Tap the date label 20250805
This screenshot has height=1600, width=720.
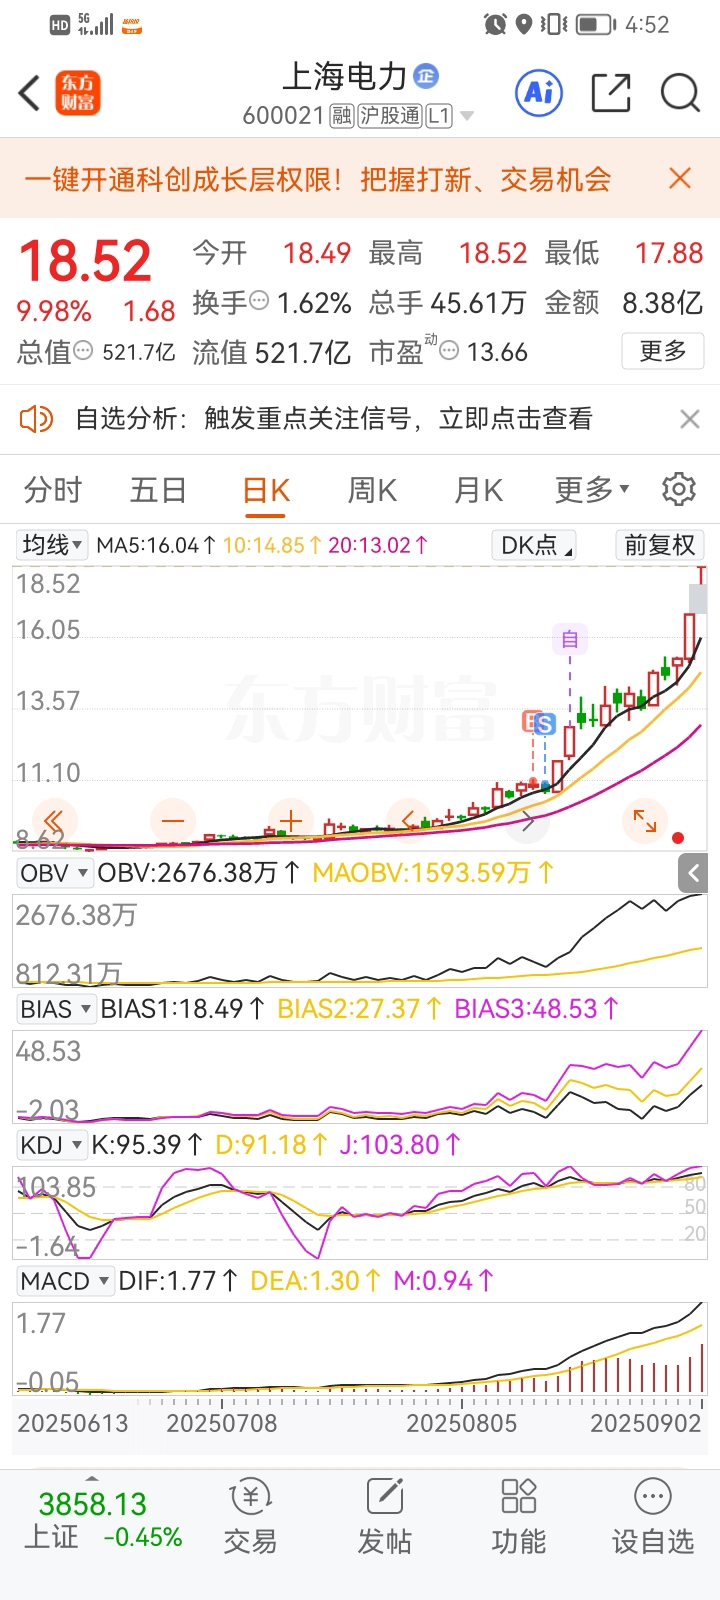[461, 1423]
